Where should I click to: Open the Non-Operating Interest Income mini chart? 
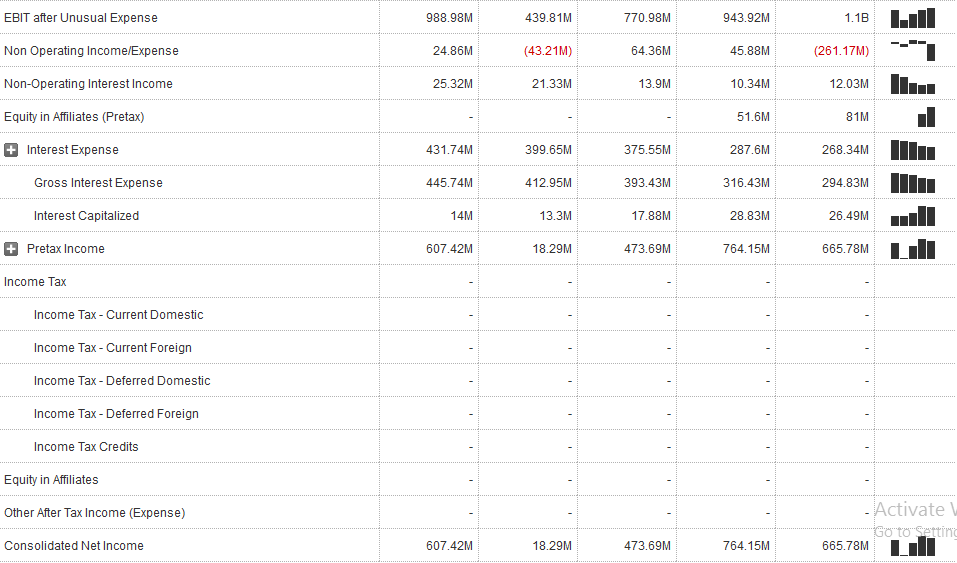point(912,84)
